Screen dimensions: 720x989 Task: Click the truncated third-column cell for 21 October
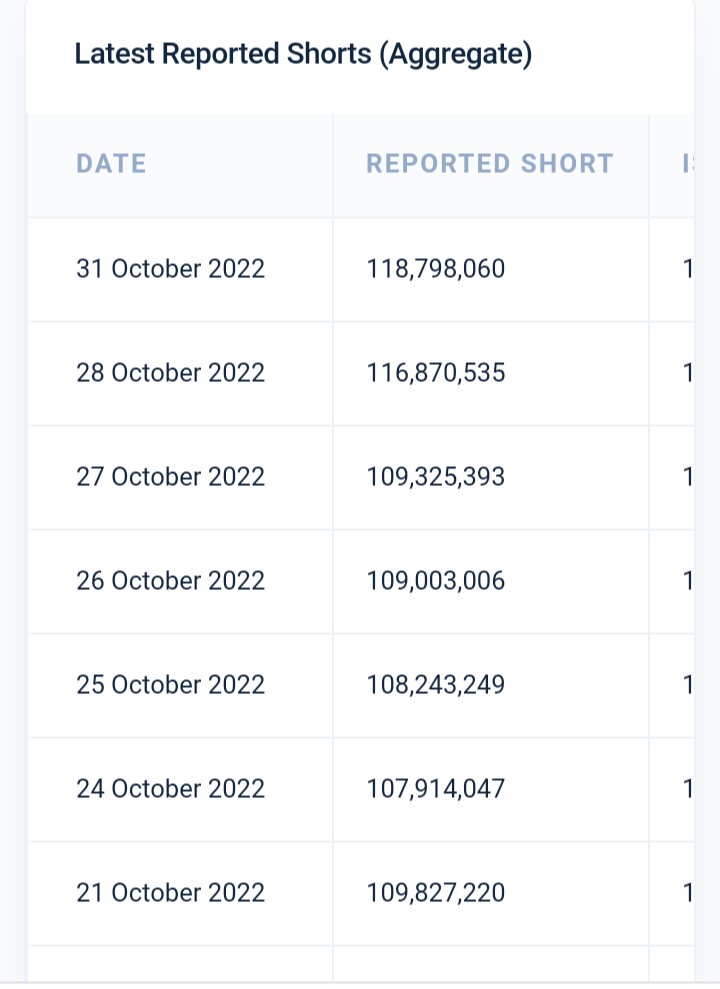coord(686,893)
